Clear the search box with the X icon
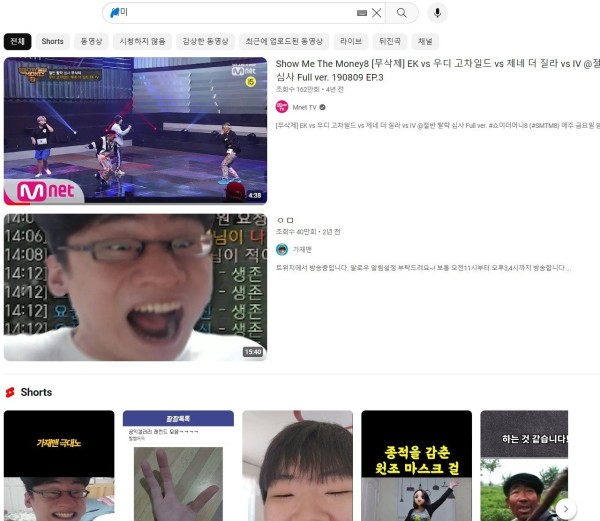Screen dimensions: 600x521 click(x=377, y=13)
